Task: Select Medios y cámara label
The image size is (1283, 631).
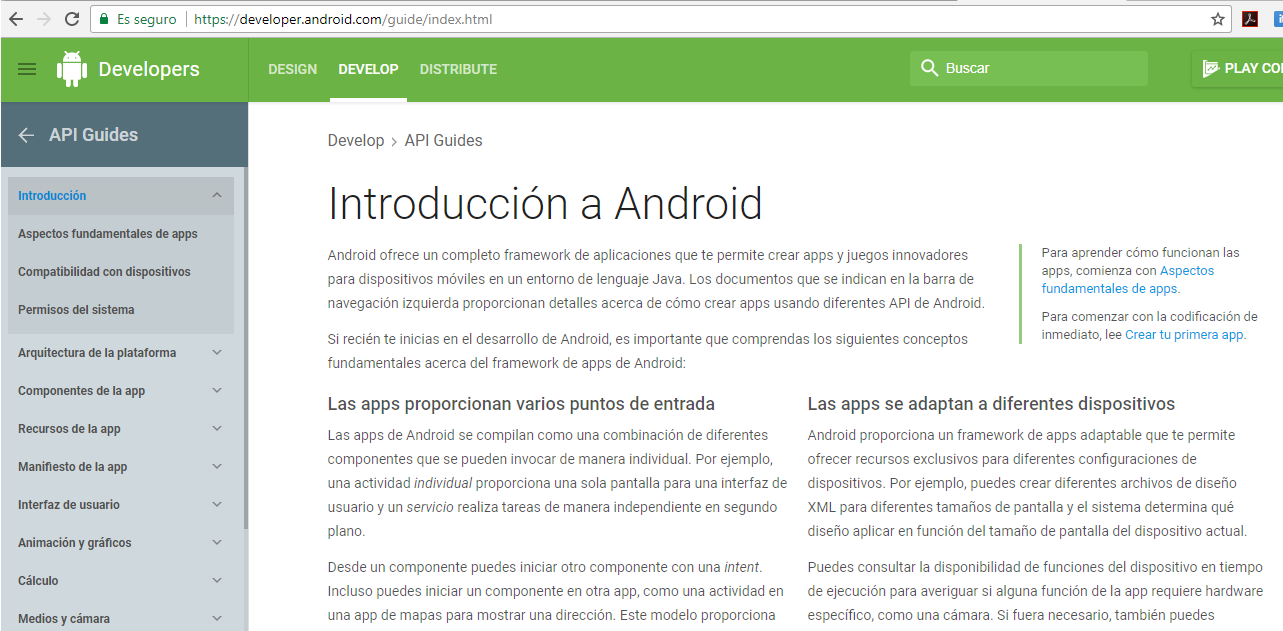Action: click(64, 619)
